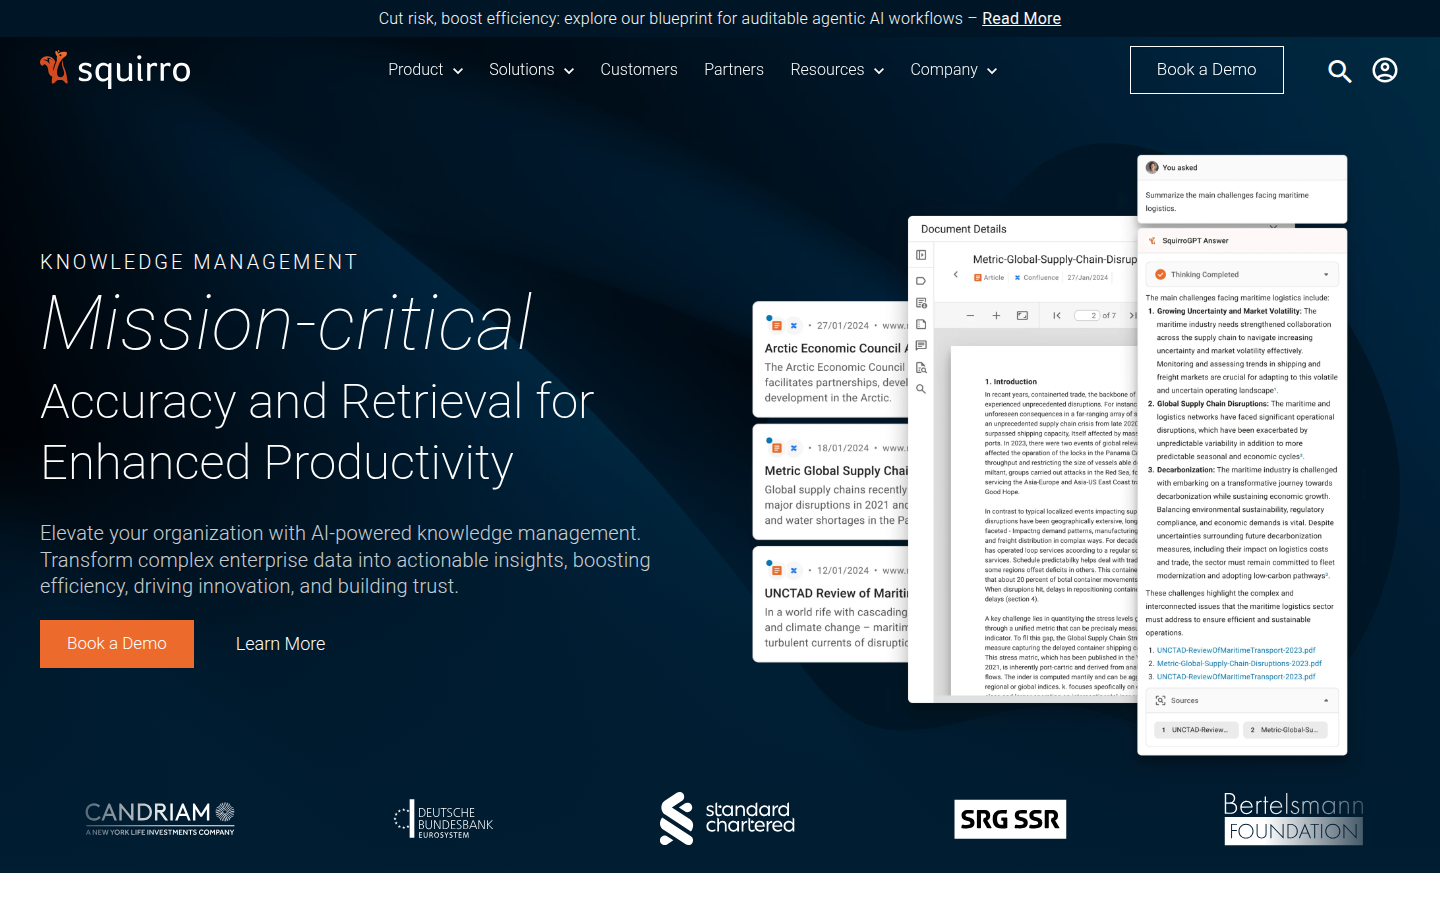Click the Bertelsmann Foundation logo
This screenshot has width=1440, height=900.
(1293, 818)
